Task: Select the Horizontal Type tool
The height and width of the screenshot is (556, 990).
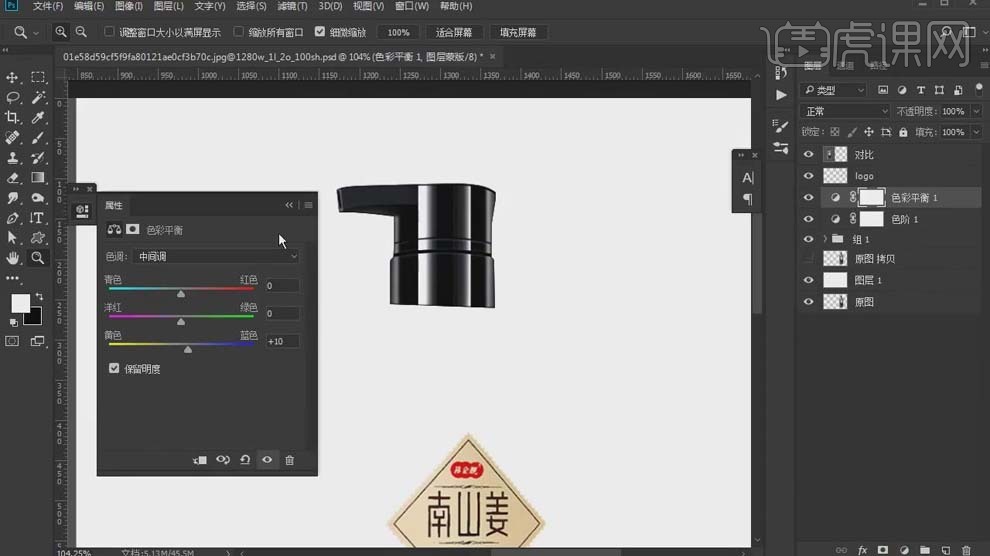Action: coord(38,217)
